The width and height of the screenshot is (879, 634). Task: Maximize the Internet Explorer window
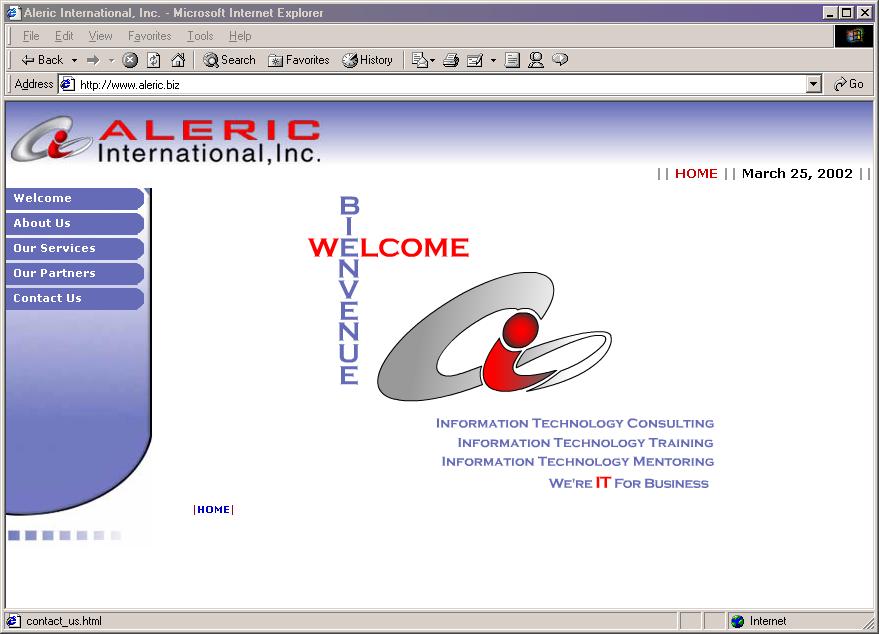click(848, 13)
